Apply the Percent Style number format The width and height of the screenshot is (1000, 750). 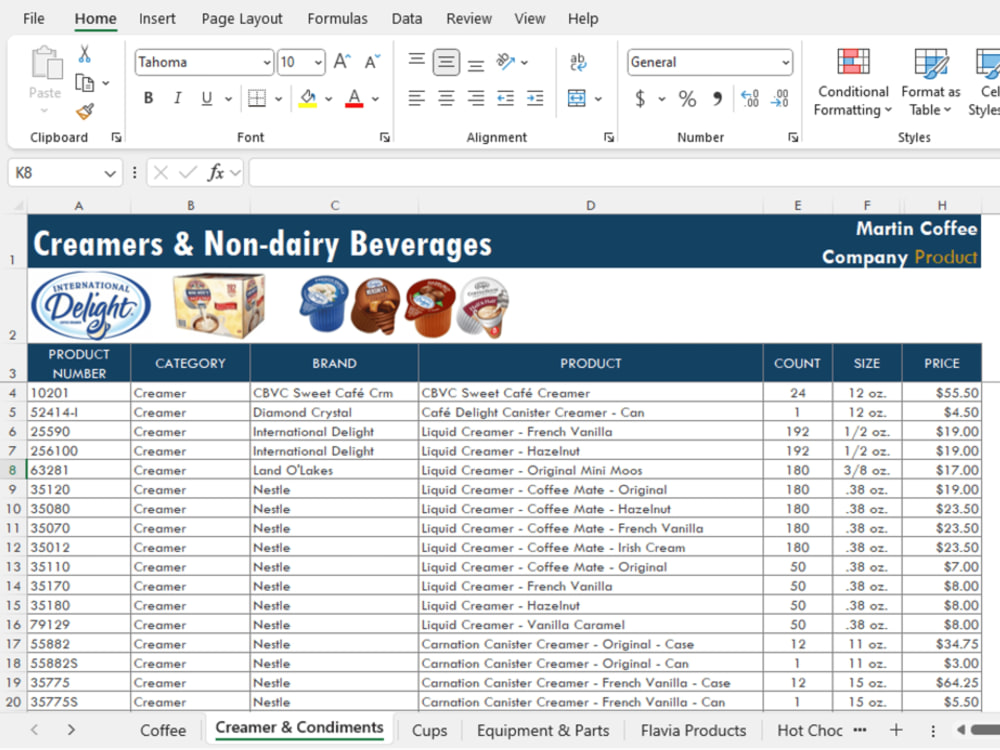pyautogui.click(x=686, y=99)
